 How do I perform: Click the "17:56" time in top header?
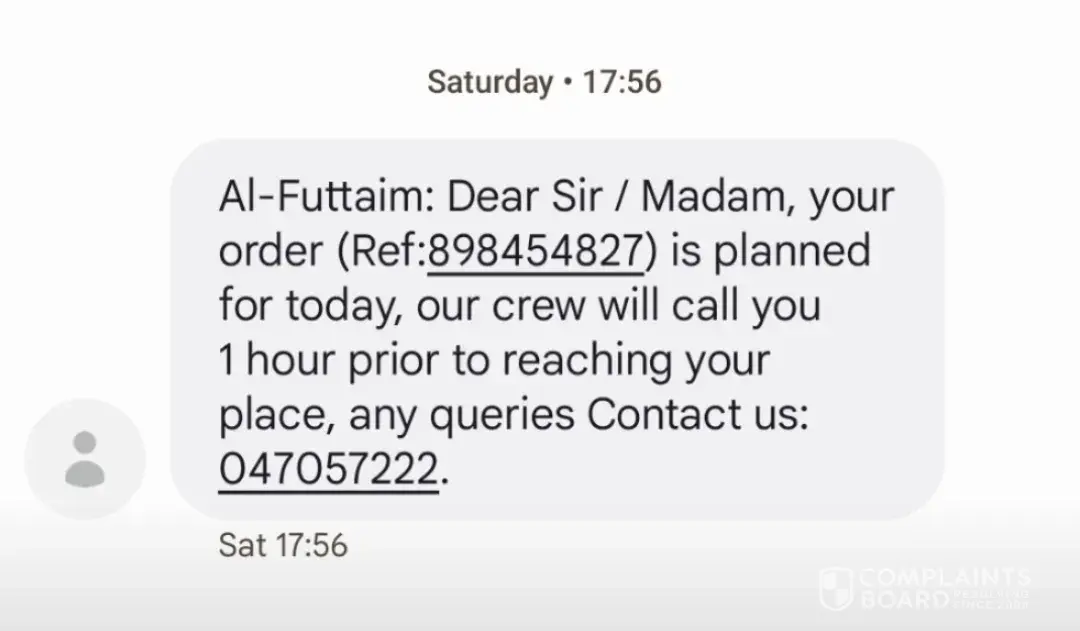tap(621, 82)
